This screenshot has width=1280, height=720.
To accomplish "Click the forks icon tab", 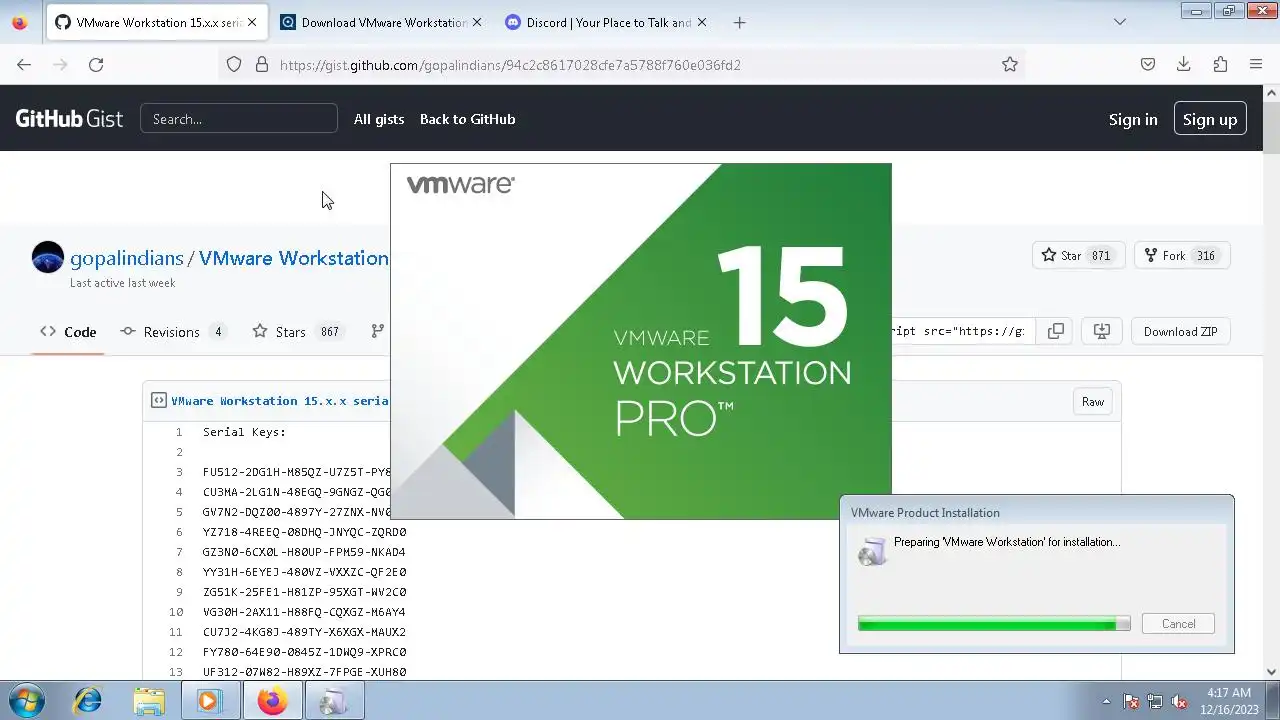I will tap(377, 332).
